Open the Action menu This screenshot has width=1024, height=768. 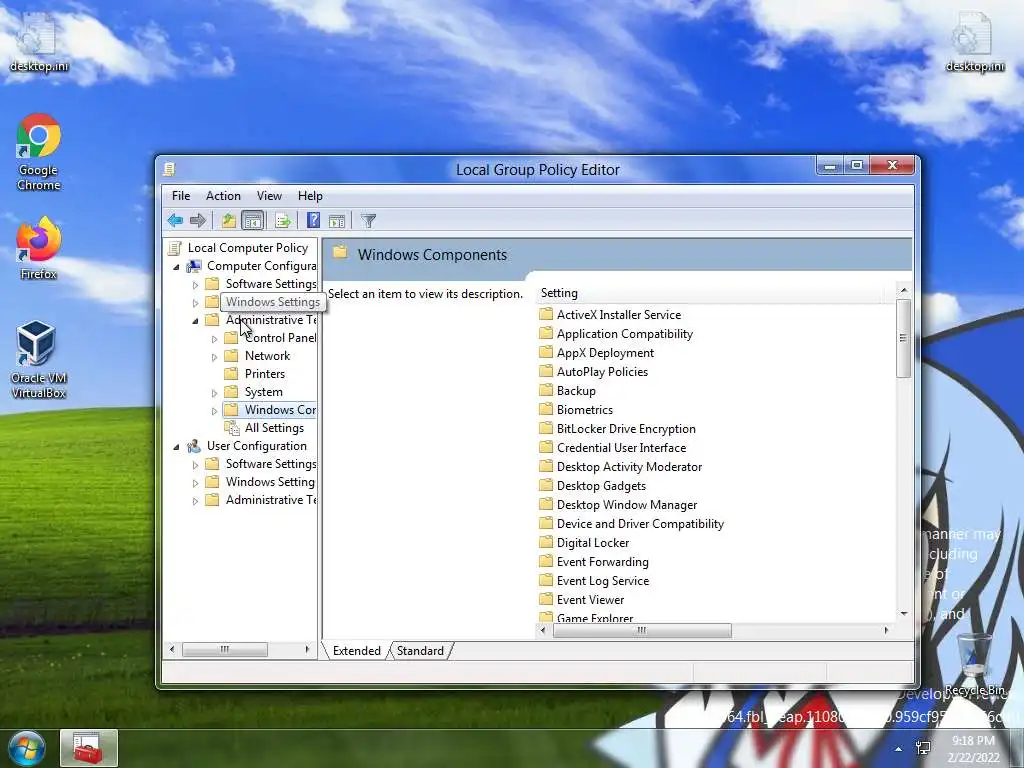(x=223, y=196)
